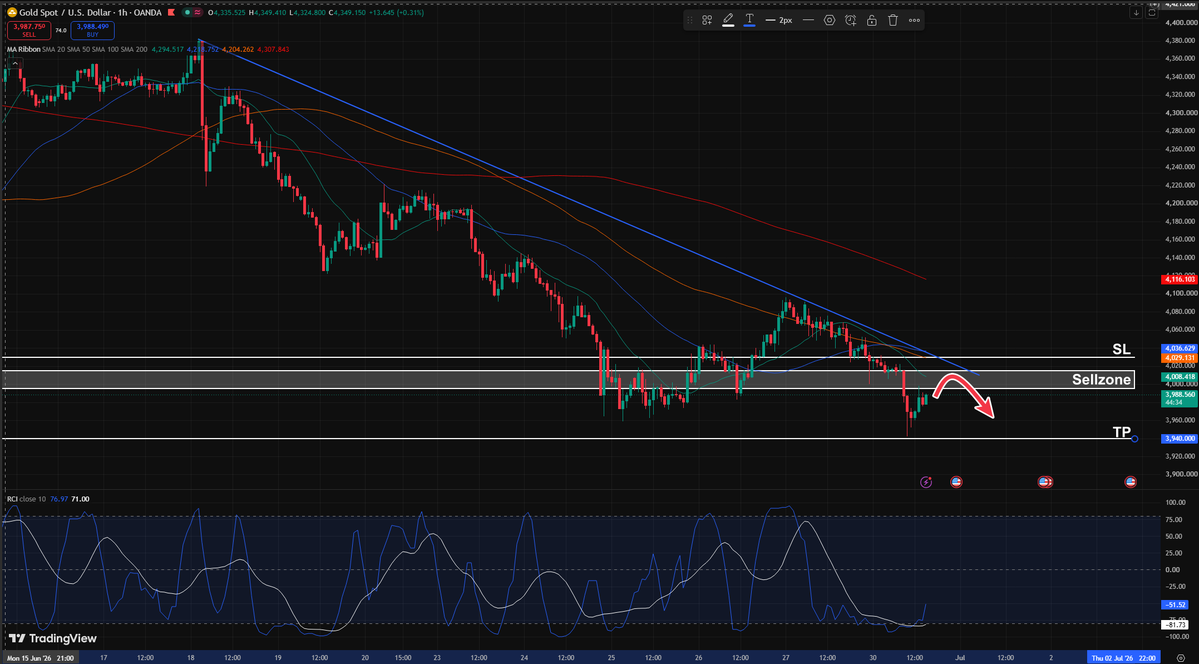1199x664 pixels.
Task: Click the TP label text
Action: point(1122,432)
